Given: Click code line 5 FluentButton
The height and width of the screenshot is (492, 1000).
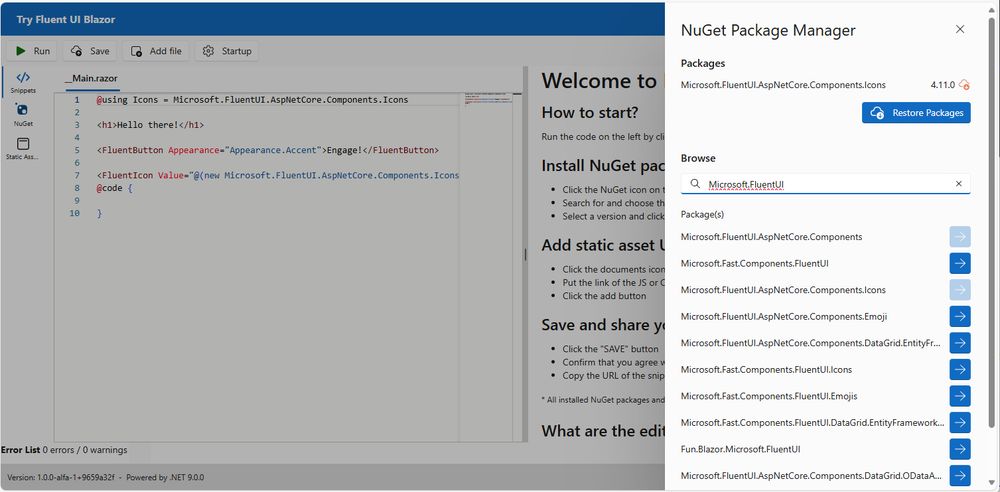Looking at the screenshot, I should tap(268, 151).
